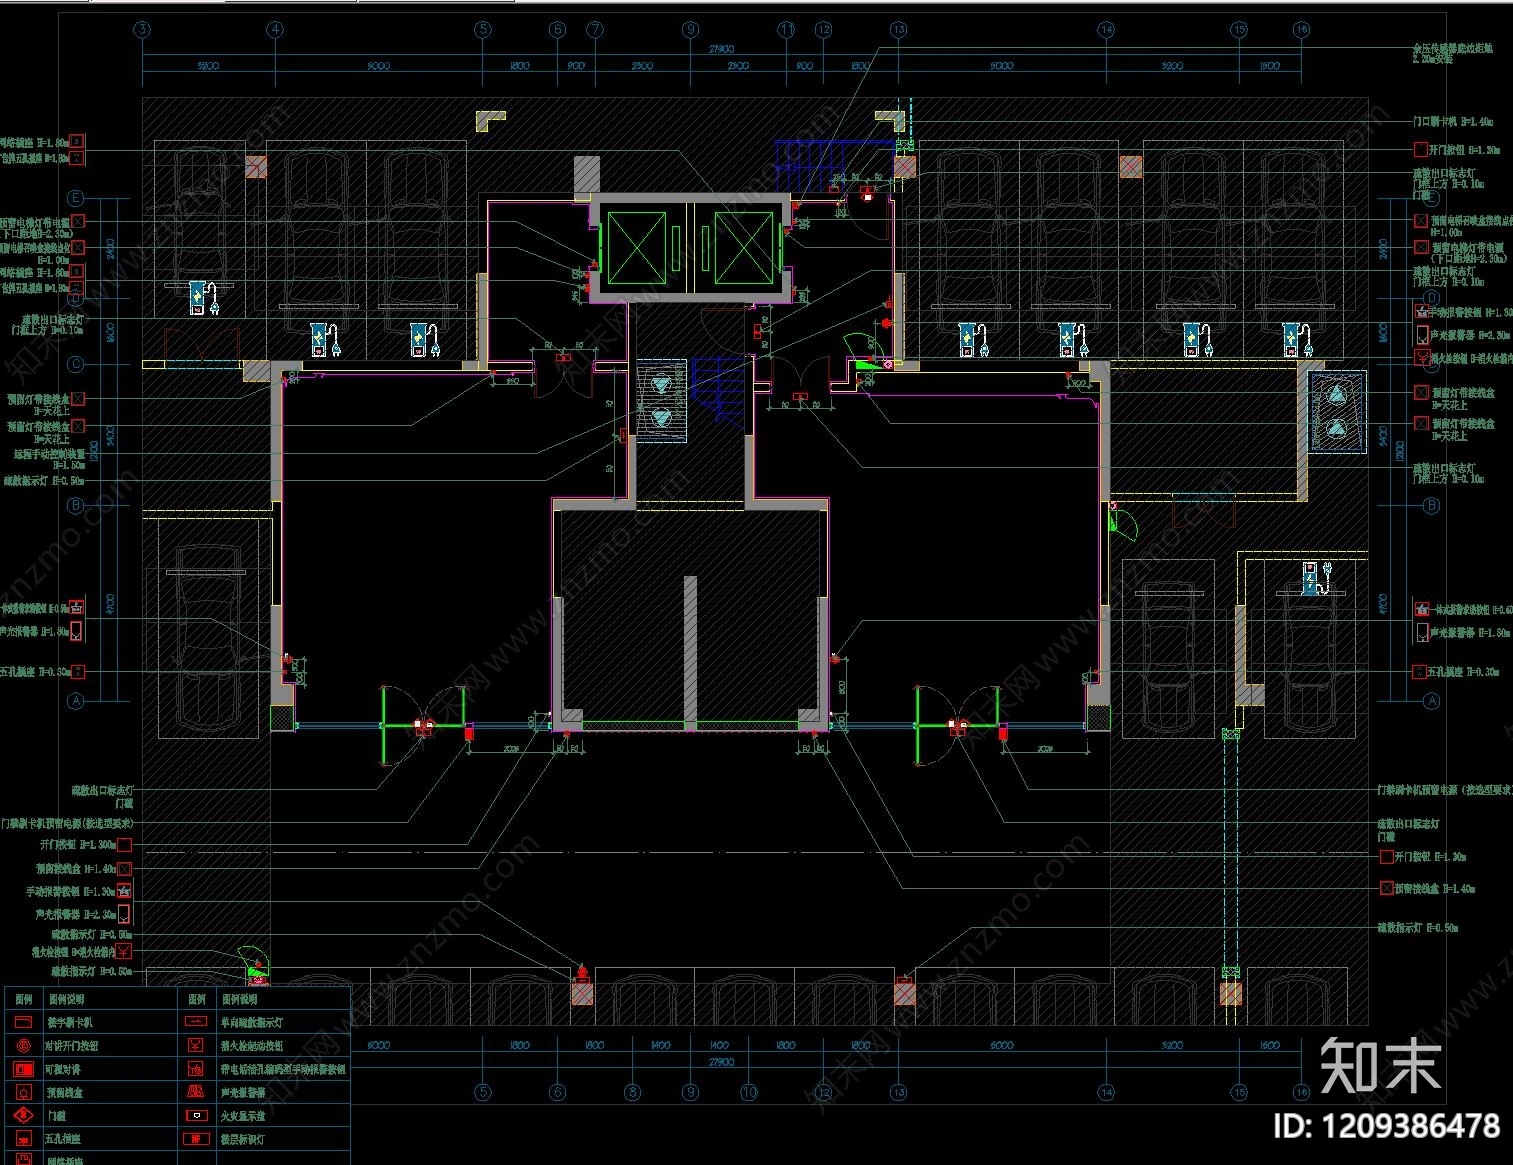Select the diamond 门磁 symbol in the legend
The width and height of the screenshot is (1513, 1165).
tap(23, 1115)
